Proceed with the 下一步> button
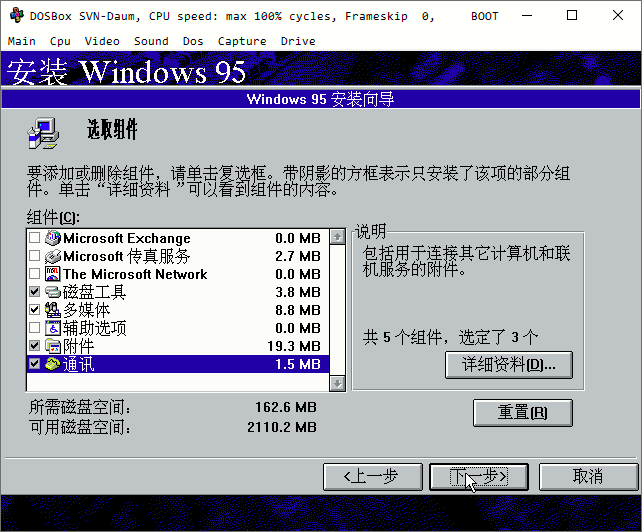Image resolution: width=642 pixels, height=532 pixels. (479, 477)
